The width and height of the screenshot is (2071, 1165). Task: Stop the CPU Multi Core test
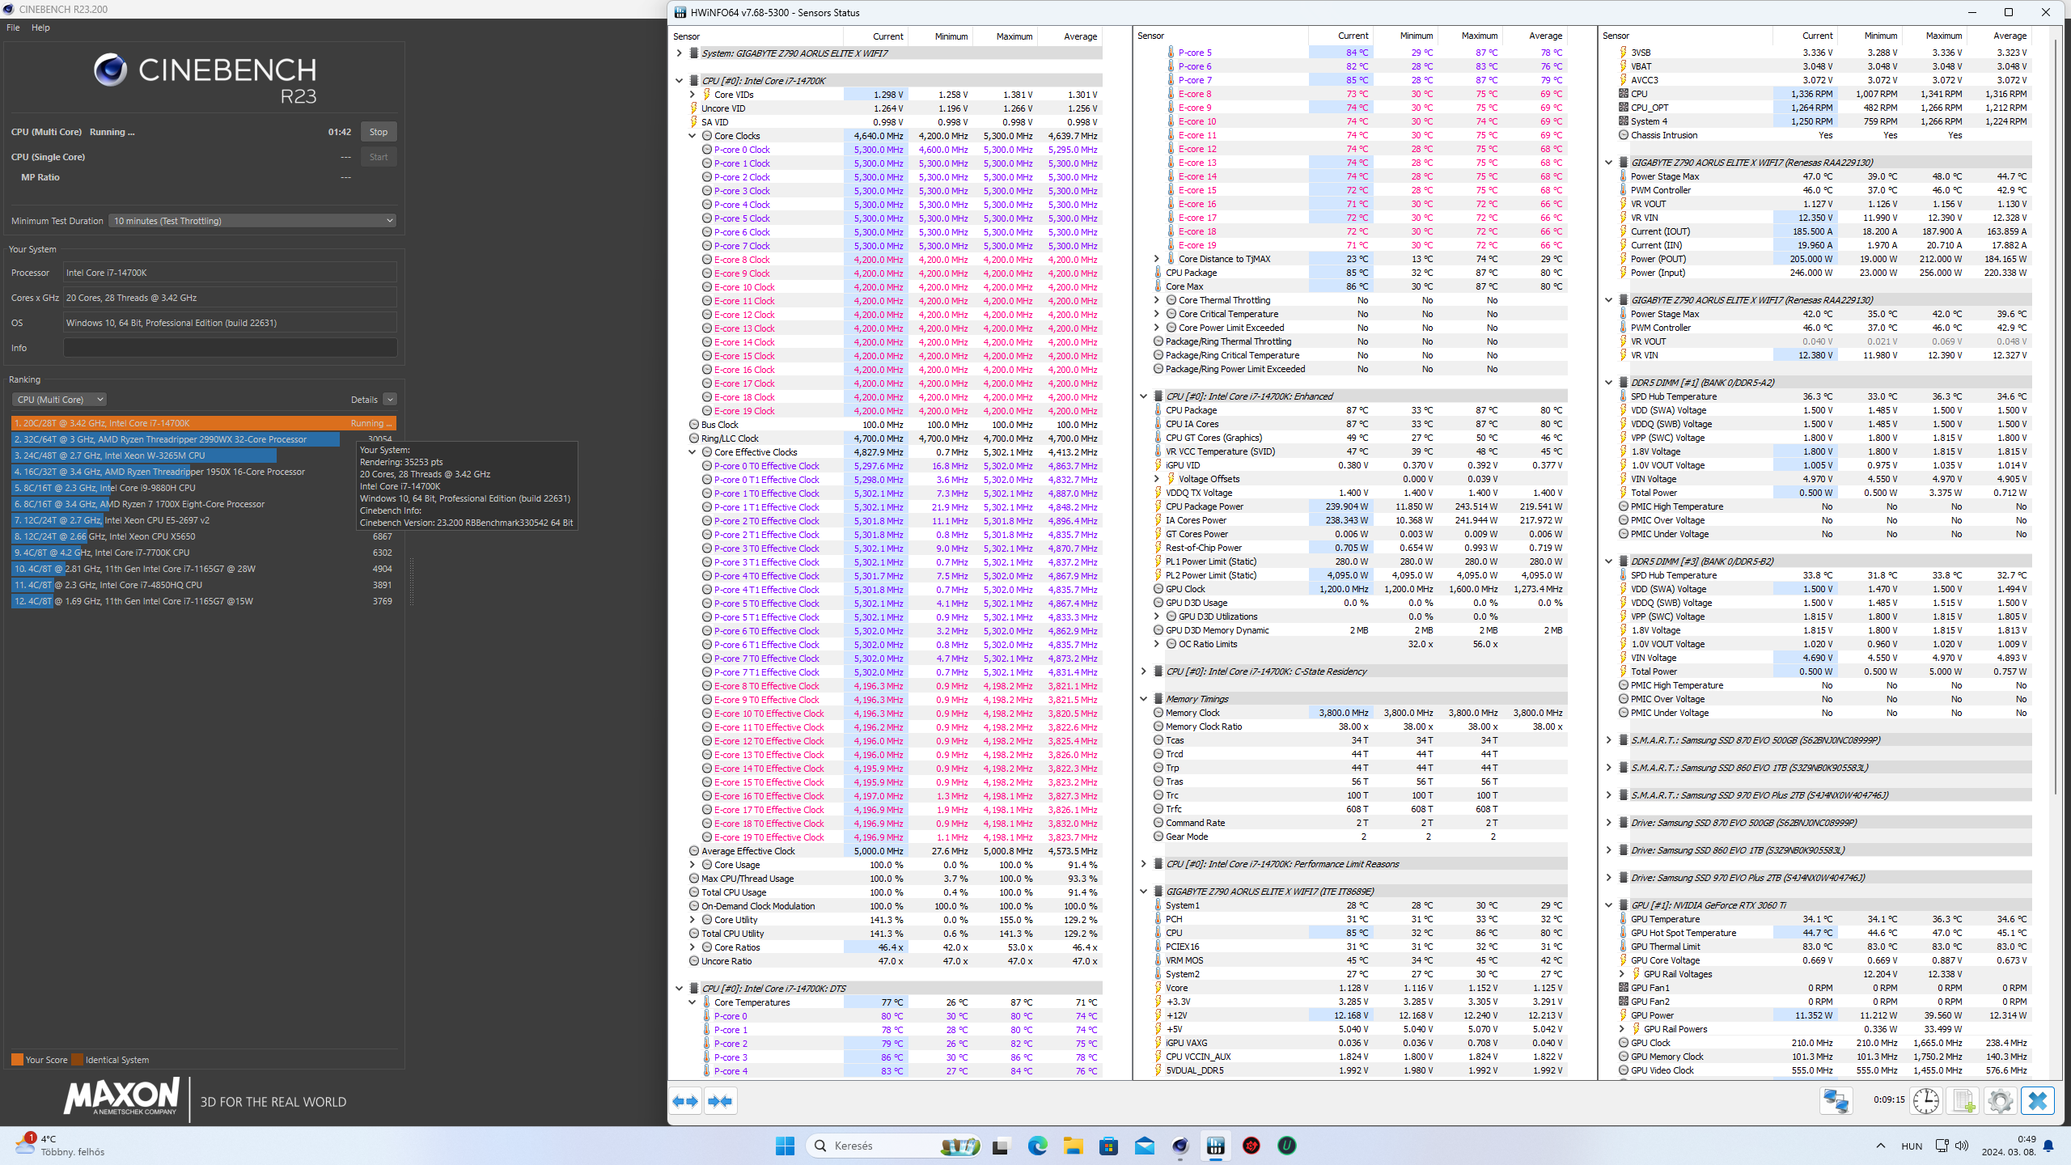click(378, 132)
